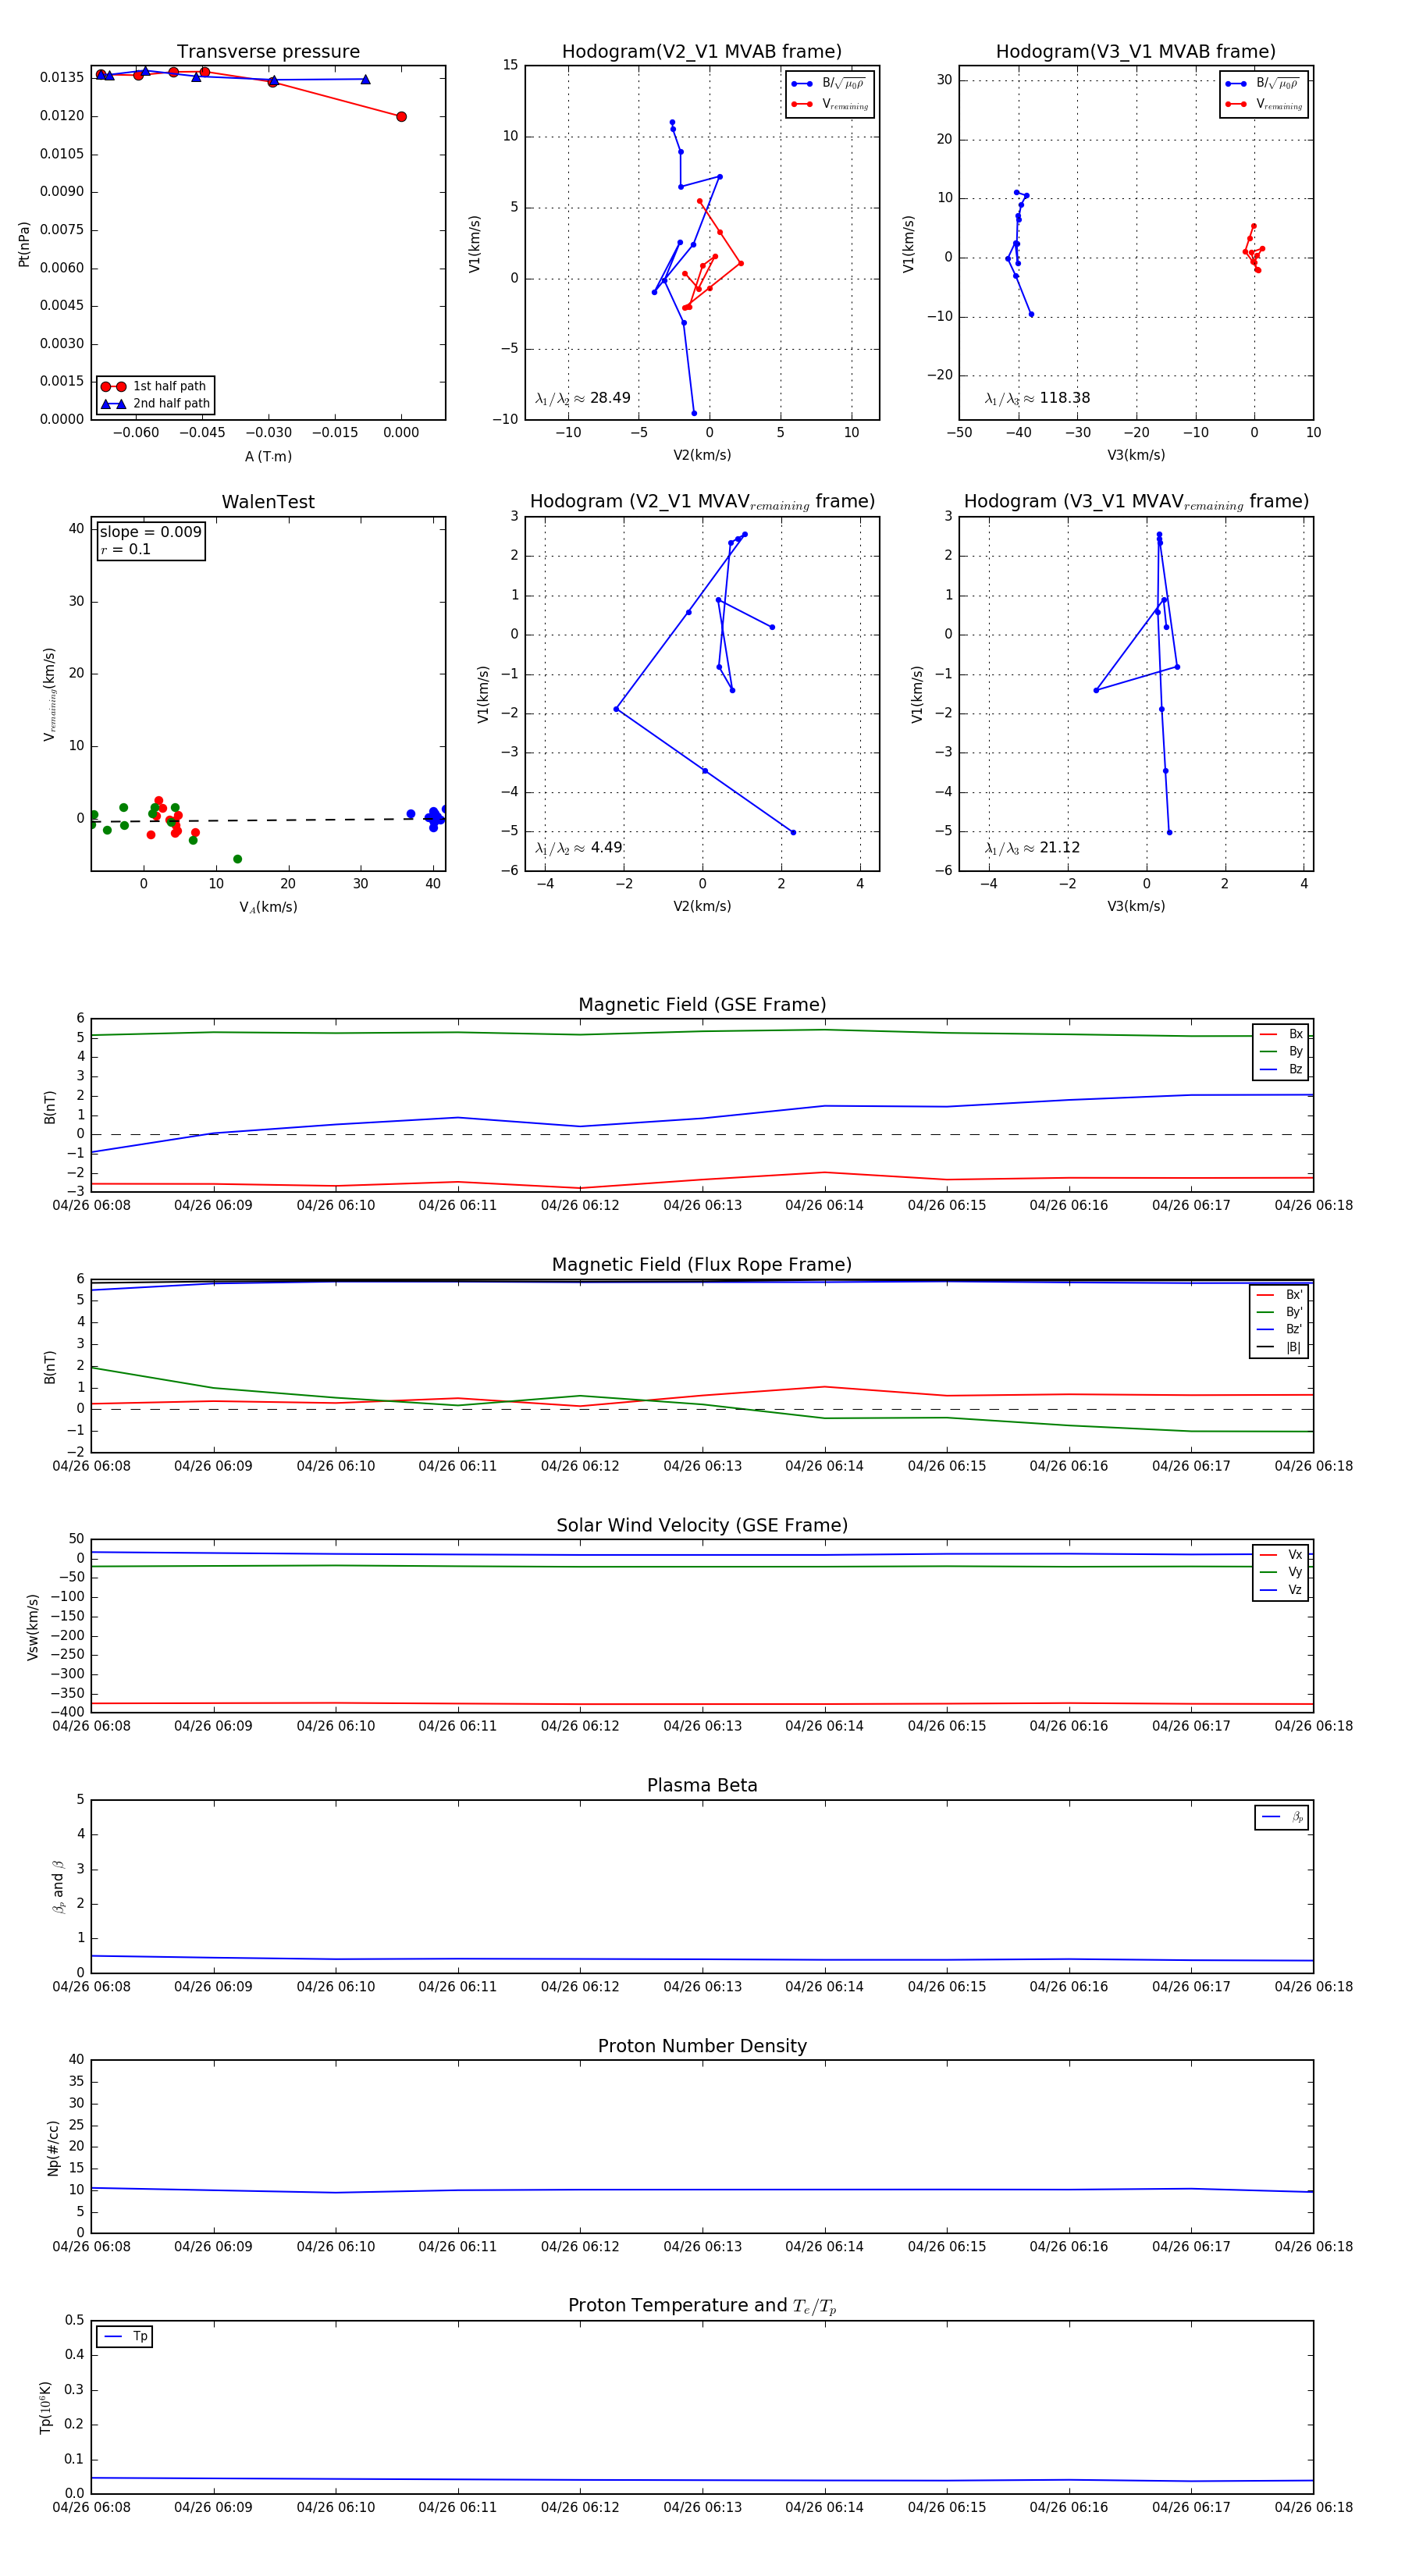Click the "Hodogram(V2_V1 MVAB frame)" title

tap(702, 52)
